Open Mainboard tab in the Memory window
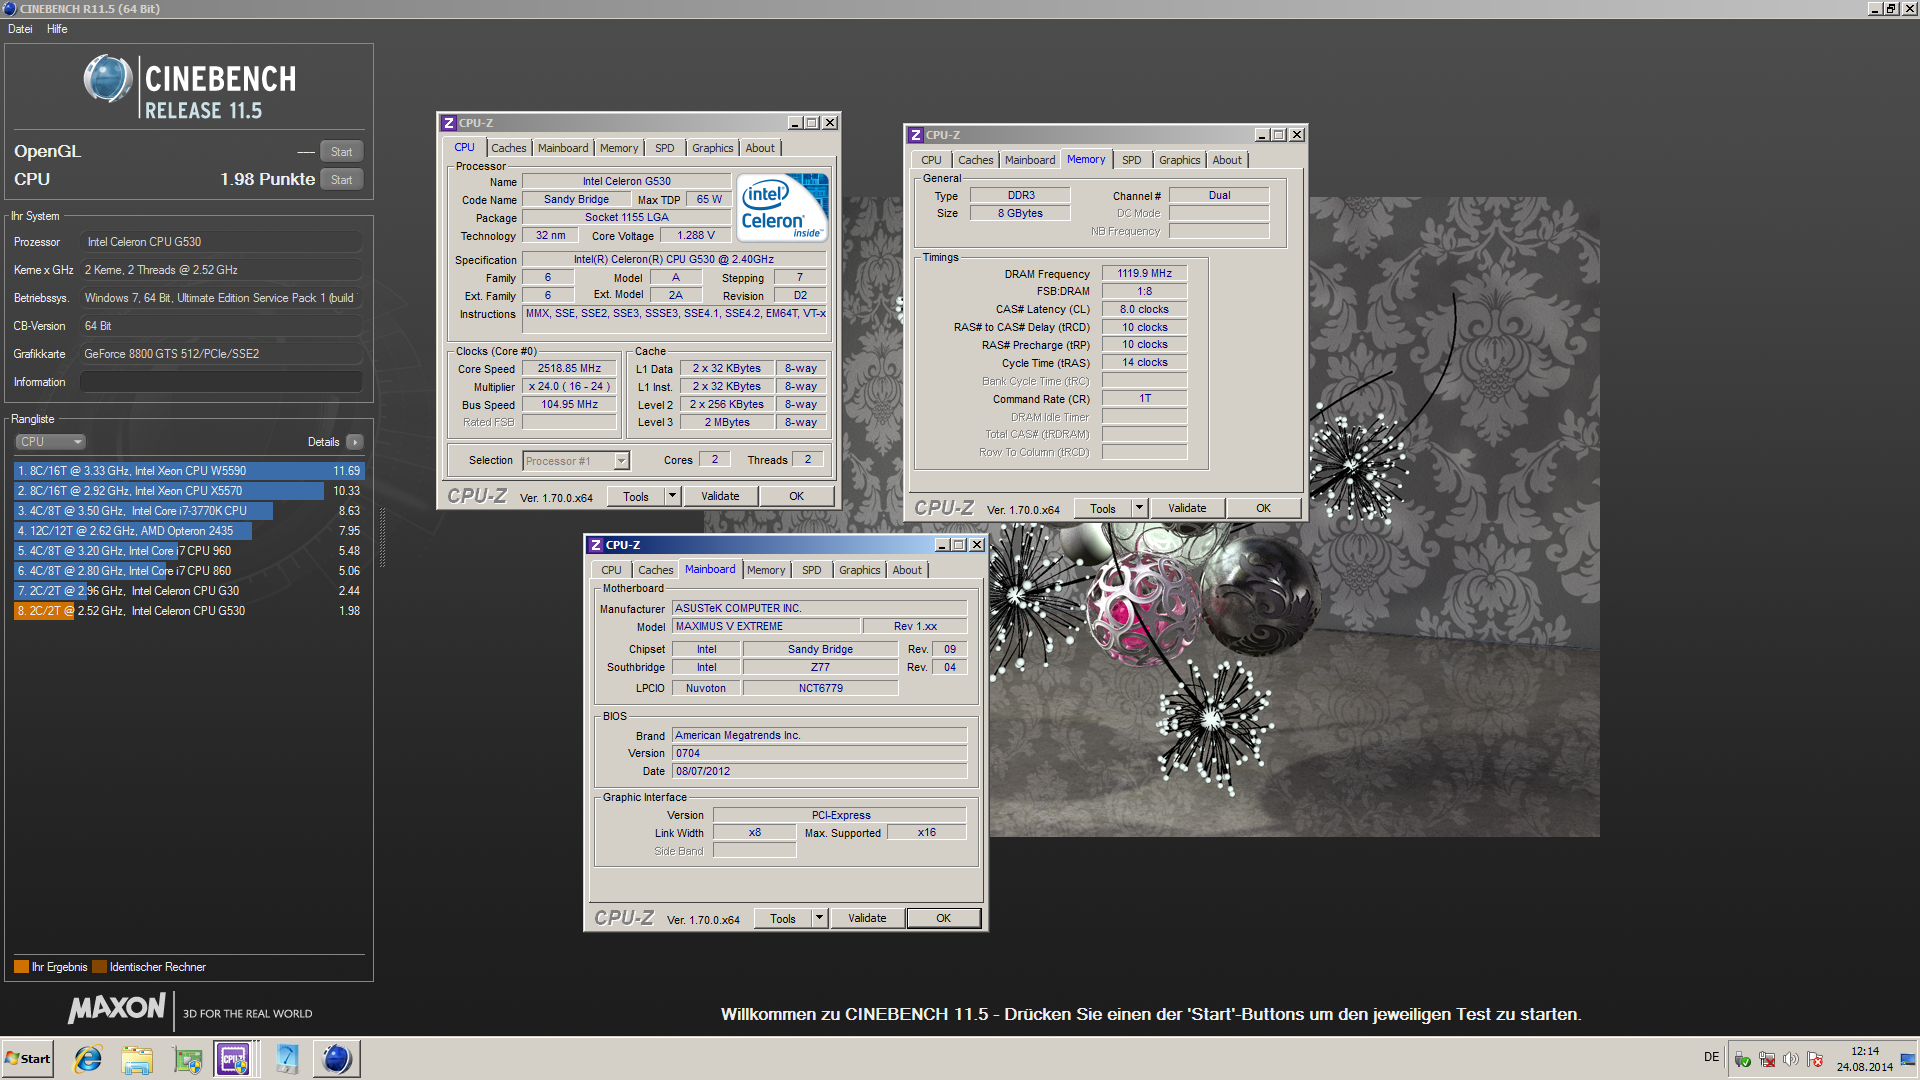1920x1080 pixels. (1030, 160)
